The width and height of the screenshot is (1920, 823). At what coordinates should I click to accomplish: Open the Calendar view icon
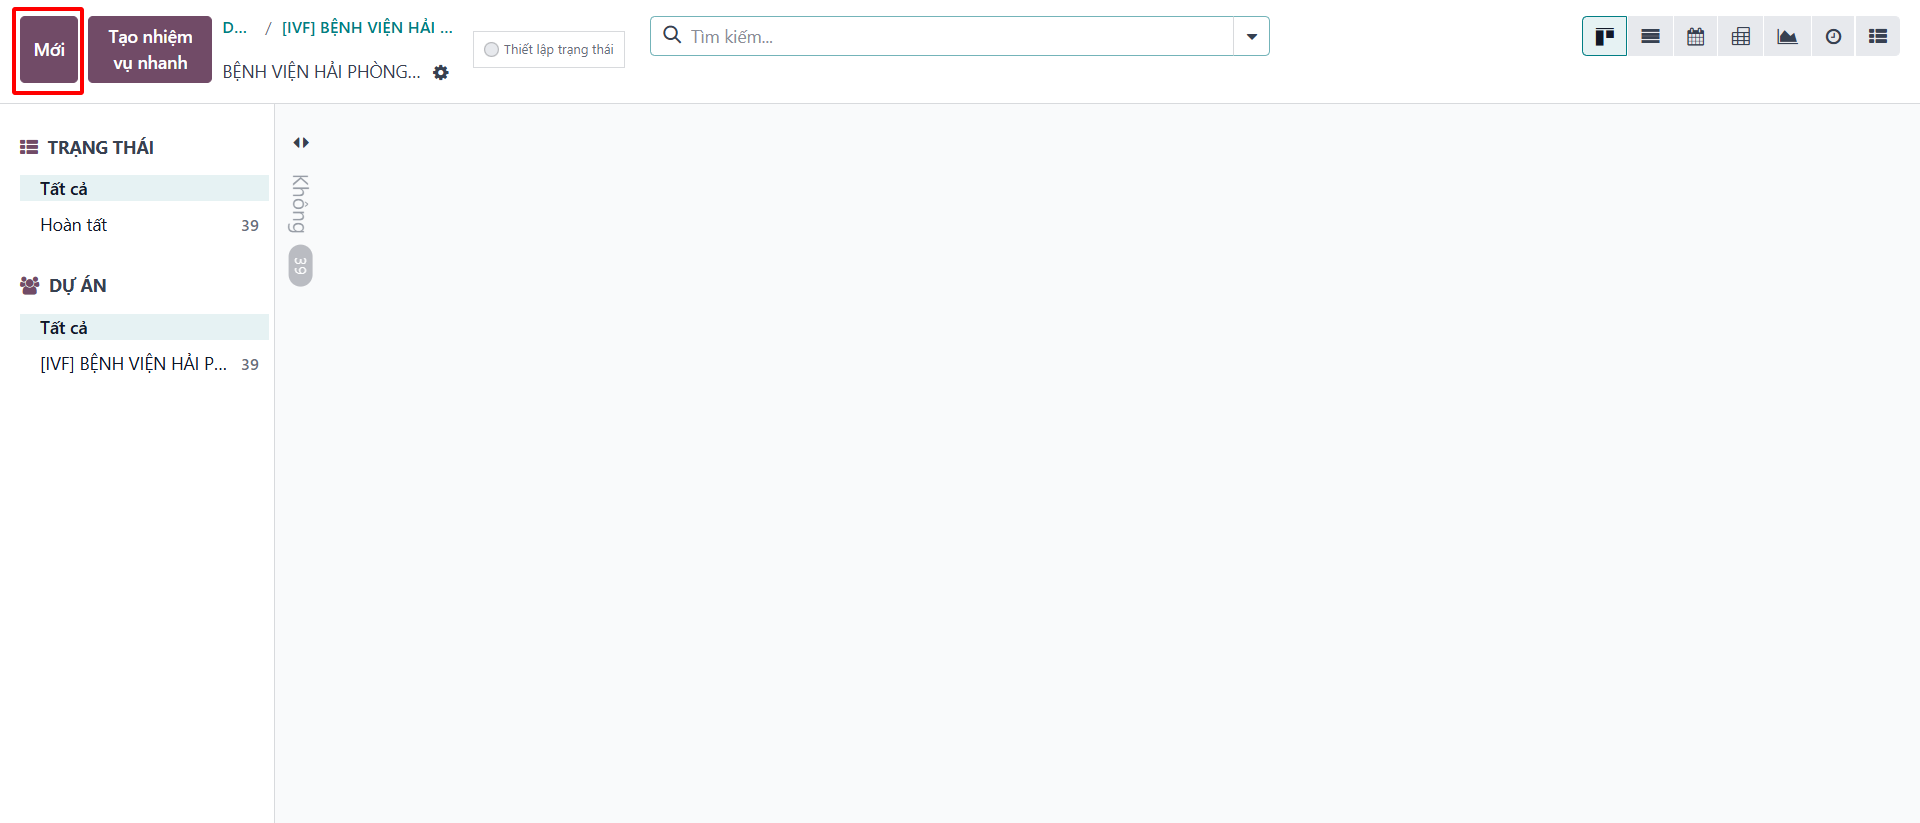pos(1696,37)
